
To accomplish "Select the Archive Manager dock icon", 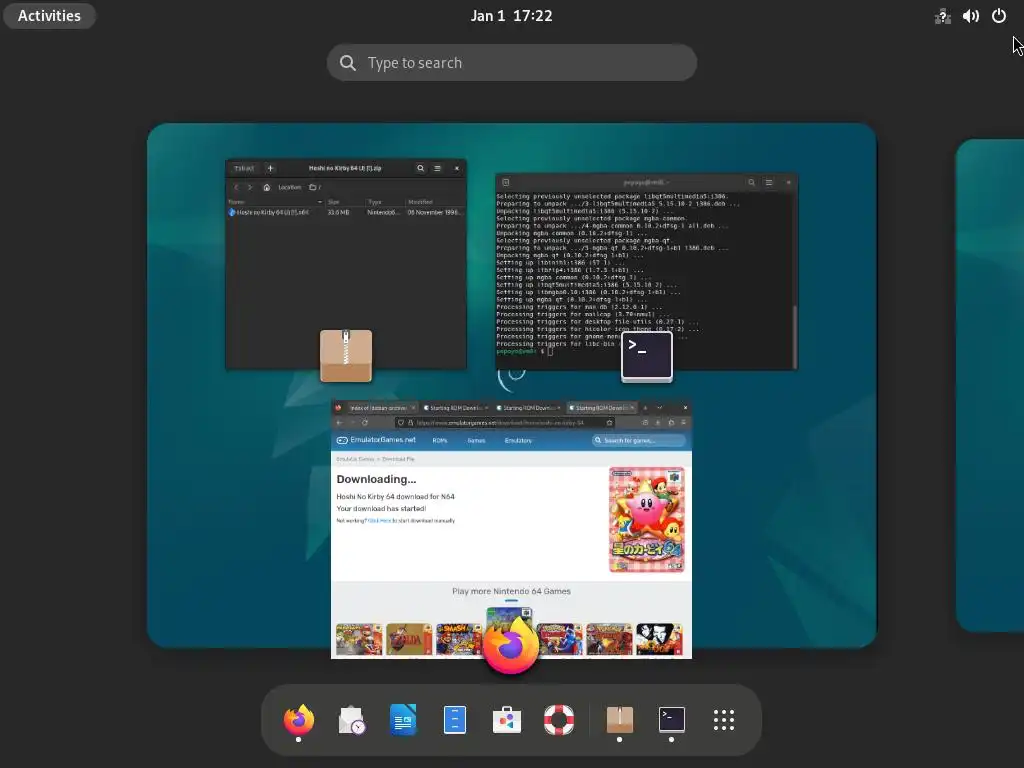I will coord(619,720).
